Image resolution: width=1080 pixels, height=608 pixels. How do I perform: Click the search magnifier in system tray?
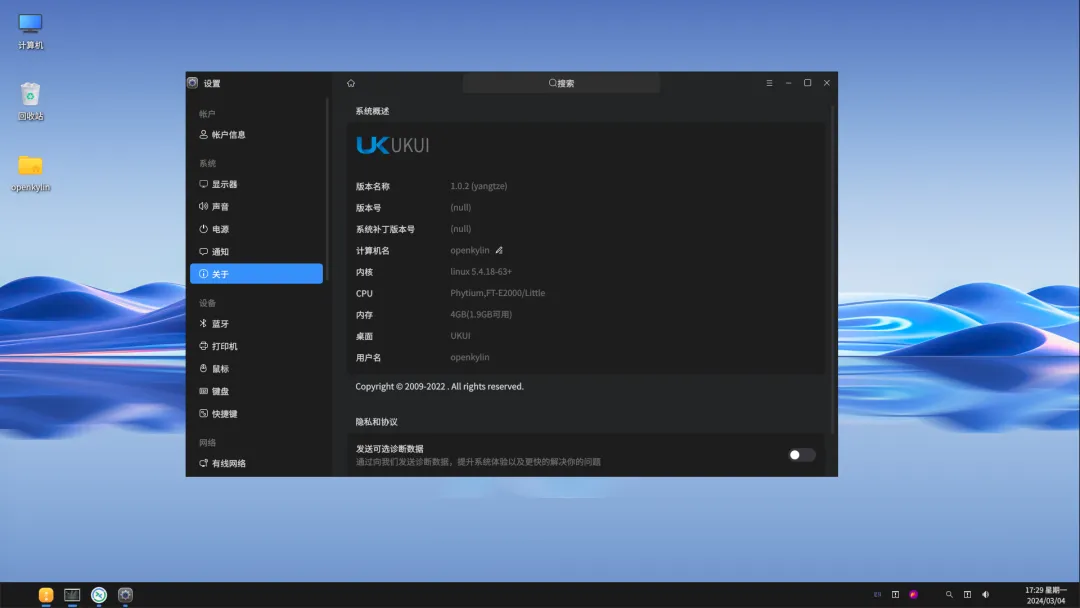[x=949, y=595]
